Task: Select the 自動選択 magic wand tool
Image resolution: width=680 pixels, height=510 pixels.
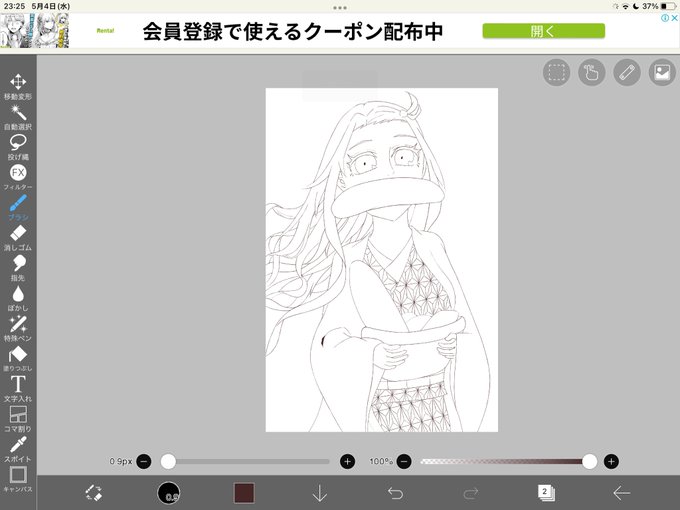Action: 18,118
